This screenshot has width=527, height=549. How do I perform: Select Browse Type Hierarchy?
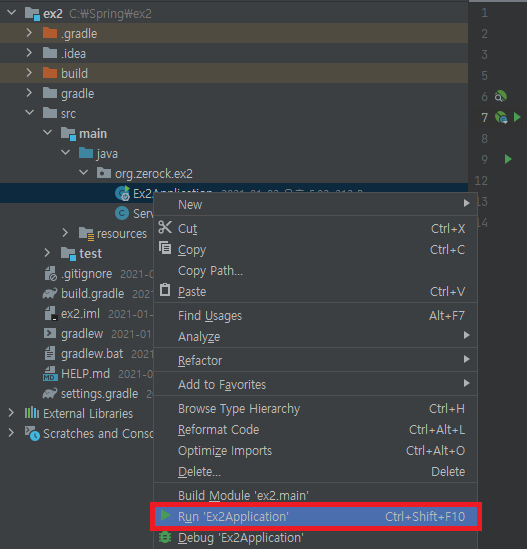click(315, 409)
